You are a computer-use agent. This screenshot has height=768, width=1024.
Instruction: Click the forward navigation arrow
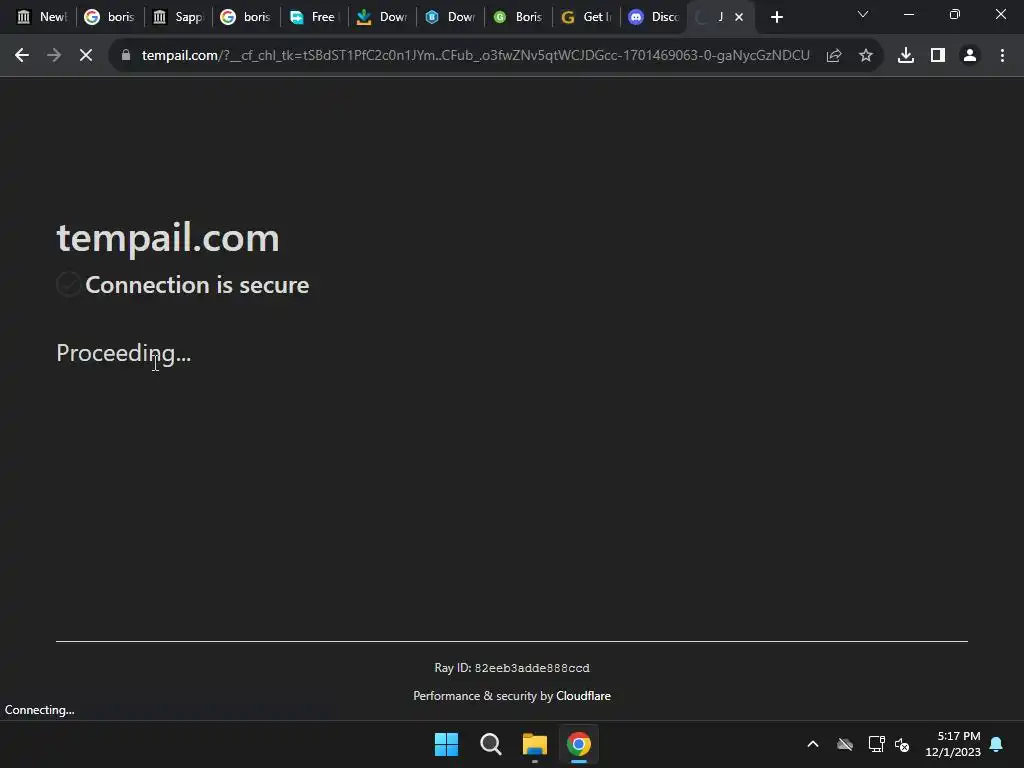coord(54,56)
